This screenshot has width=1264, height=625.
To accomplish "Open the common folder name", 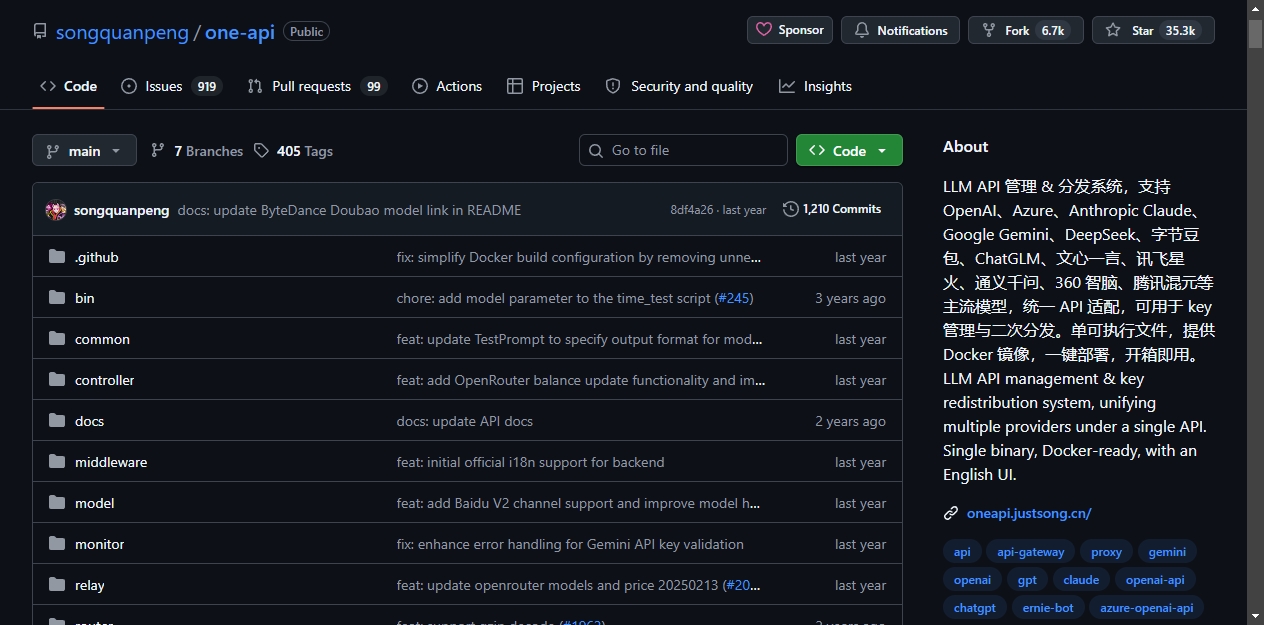I will point(102,339).
